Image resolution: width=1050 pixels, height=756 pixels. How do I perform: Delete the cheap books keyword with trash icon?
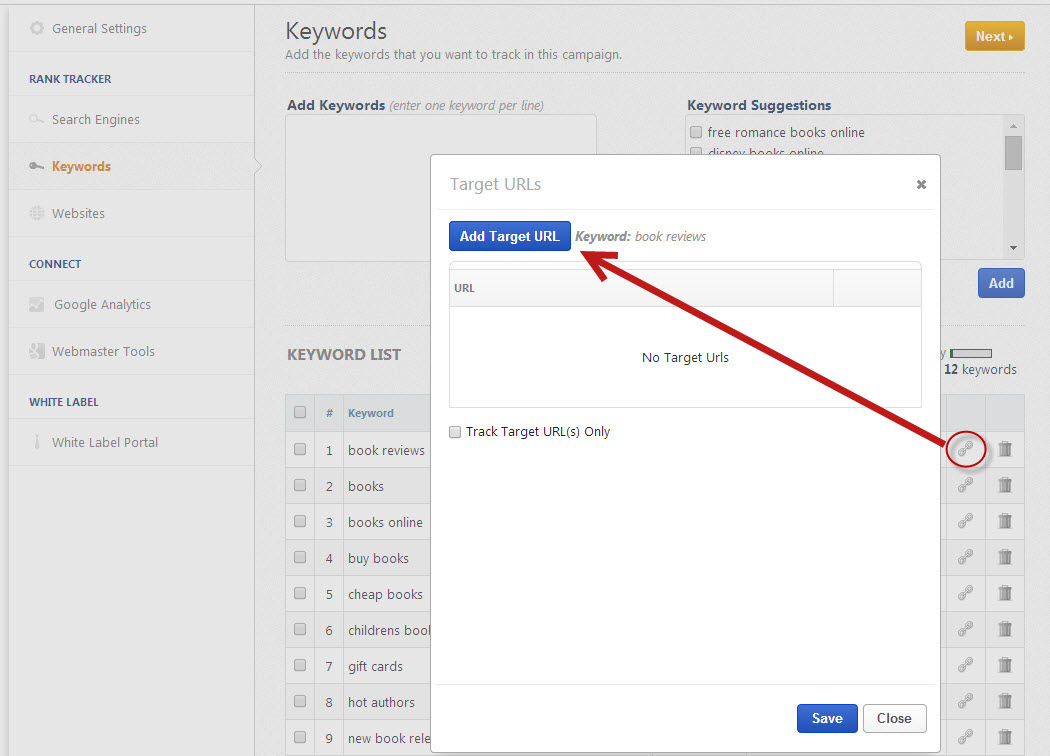(1005, 593)
